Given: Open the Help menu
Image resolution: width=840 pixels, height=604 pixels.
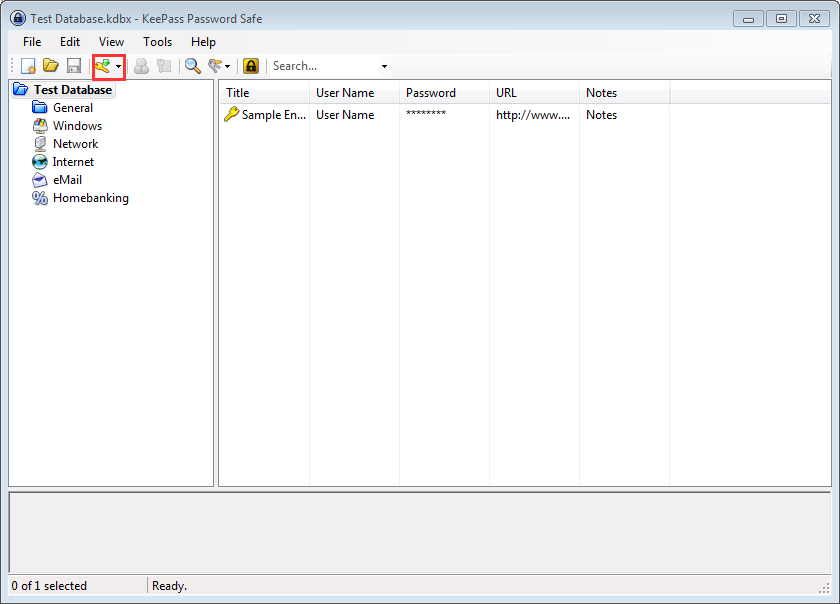Looking at the screenshot, I should pyautogui.click(x=204, y=42).
